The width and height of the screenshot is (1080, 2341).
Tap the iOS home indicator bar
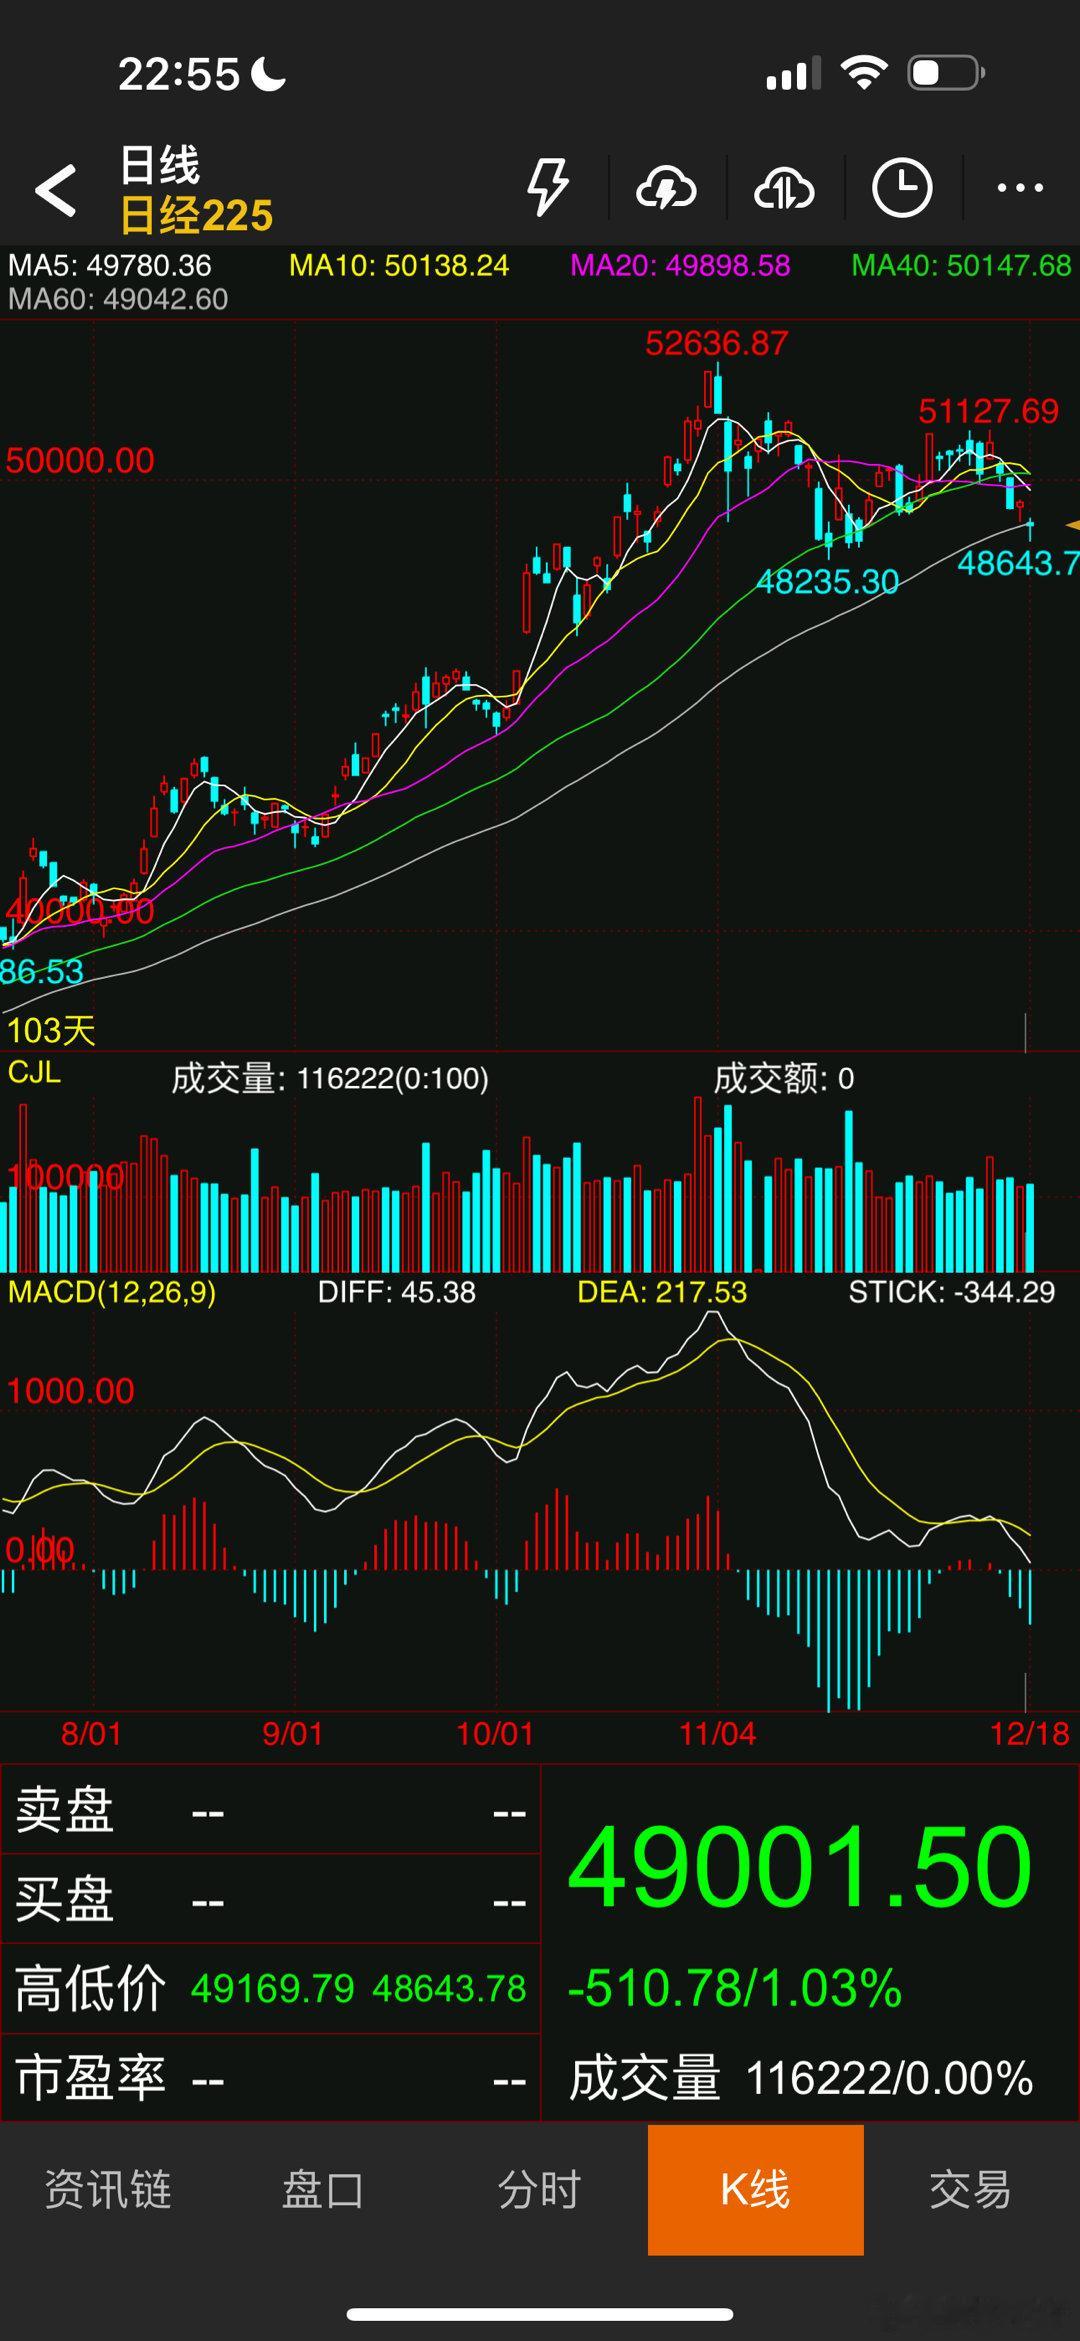[540, 2314]
